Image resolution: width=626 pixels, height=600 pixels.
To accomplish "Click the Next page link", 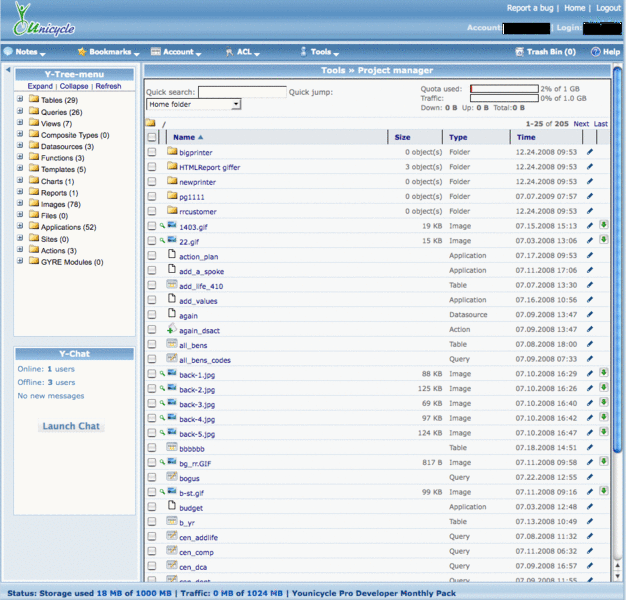I will tap(581, 123).
